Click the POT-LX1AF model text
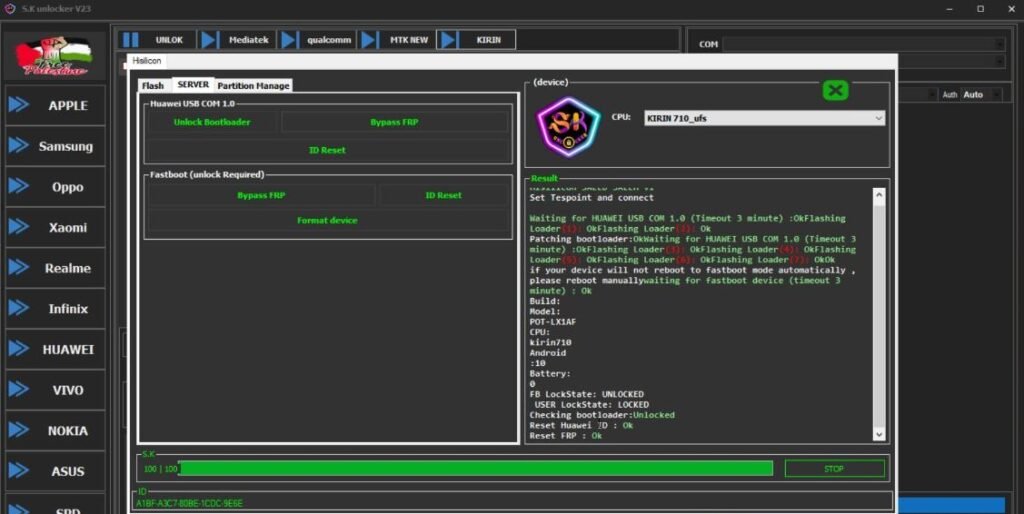The height and width of the screenshot is (514, 1024). (552, 322)
